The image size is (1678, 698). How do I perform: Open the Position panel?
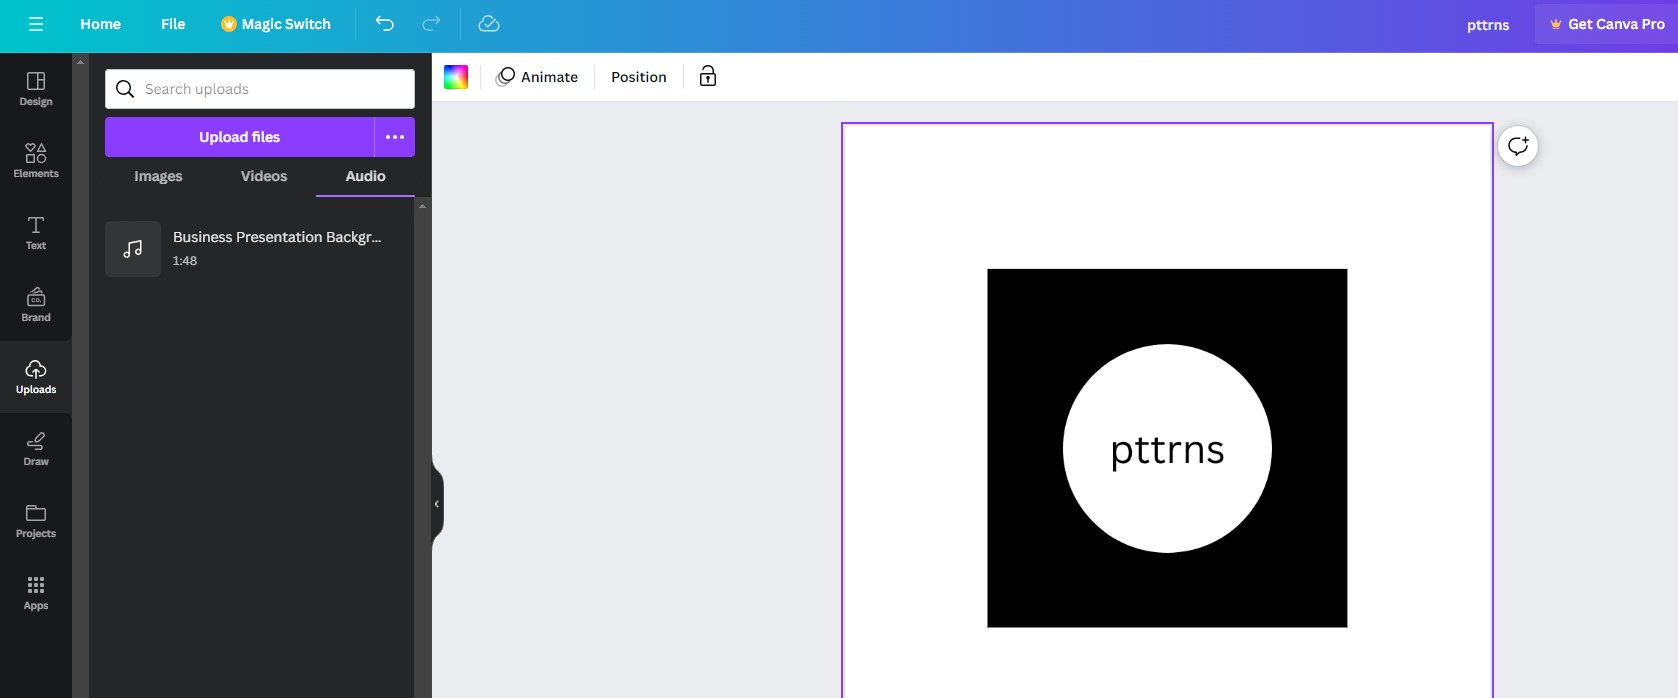(x=639, y=77)
